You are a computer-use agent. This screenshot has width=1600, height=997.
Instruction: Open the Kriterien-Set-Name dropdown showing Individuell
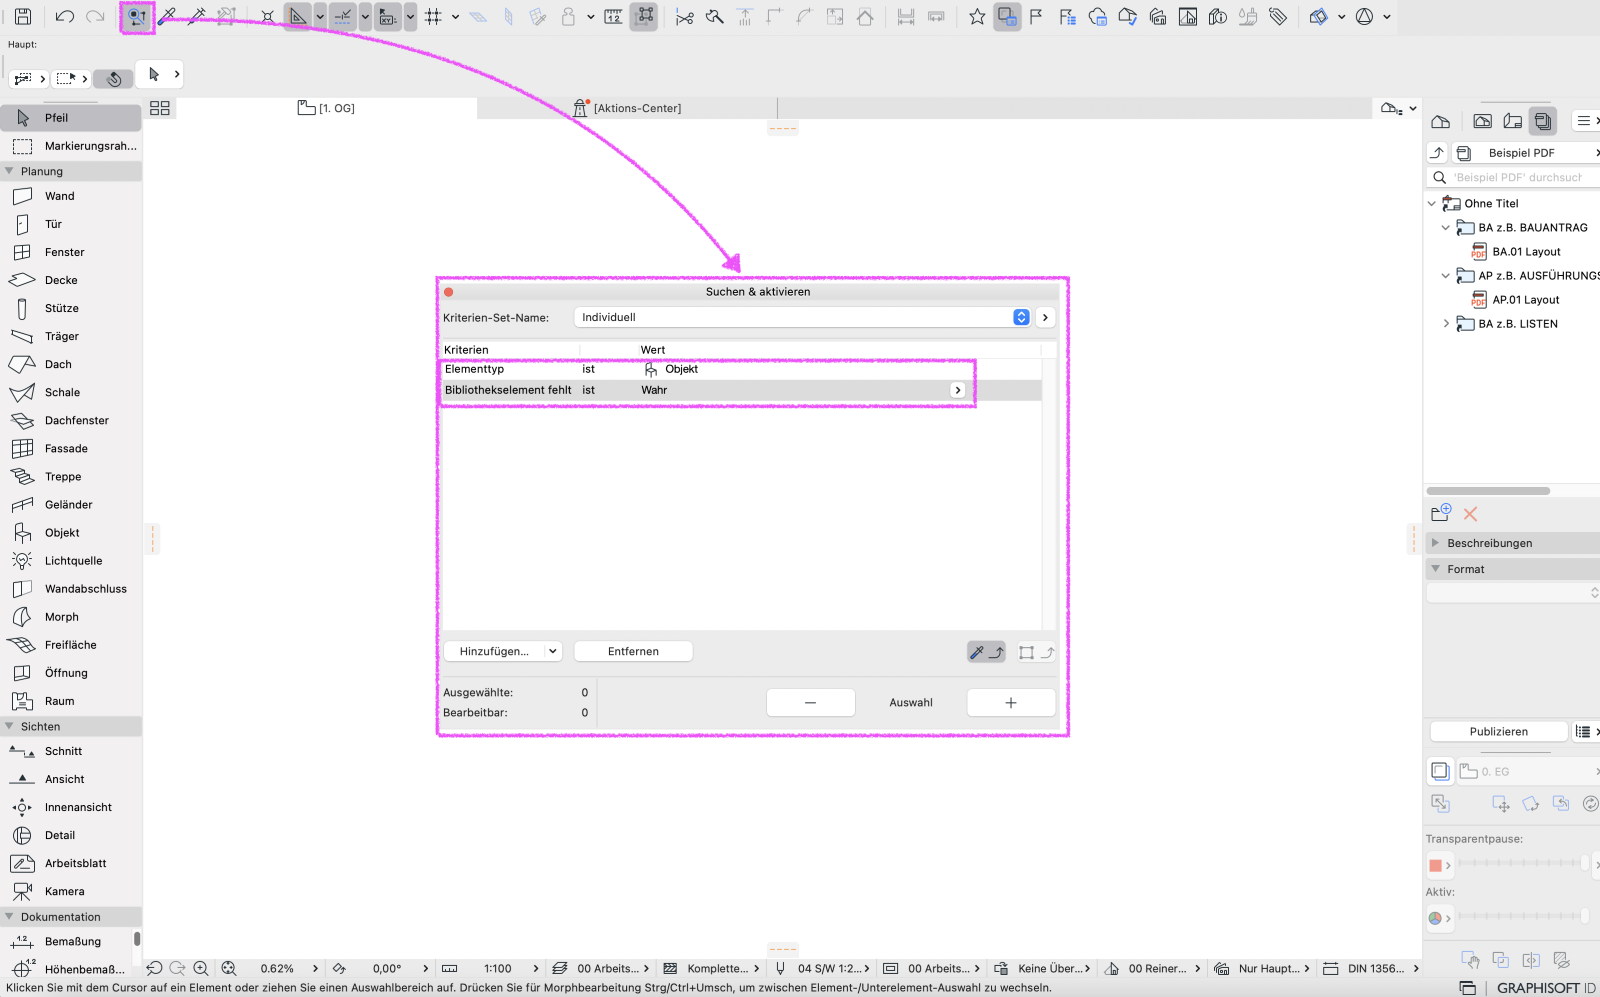coord(1020,317)
